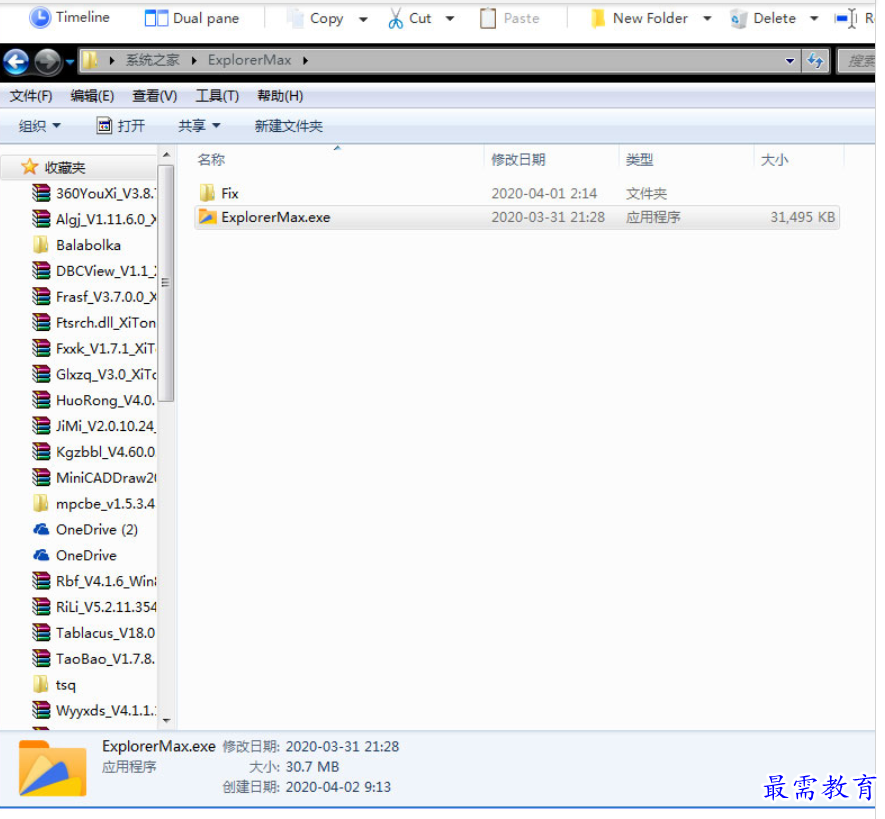Select Fxxk_V1.7.1 in favorites
The image size is (885, 819).
click(94, 348)
